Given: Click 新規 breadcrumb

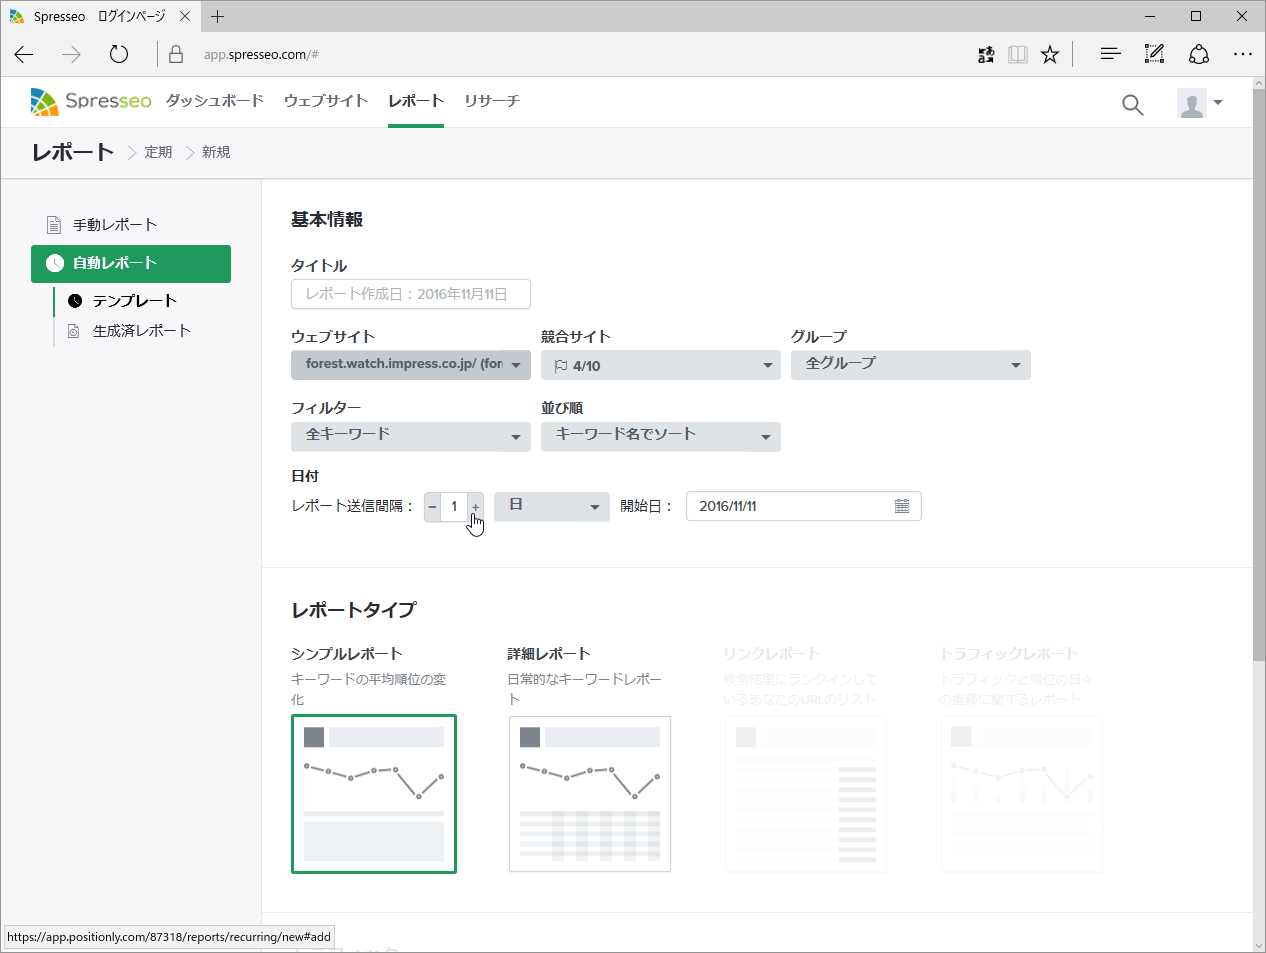Looking at the screenshot, I should click(216, 152).
